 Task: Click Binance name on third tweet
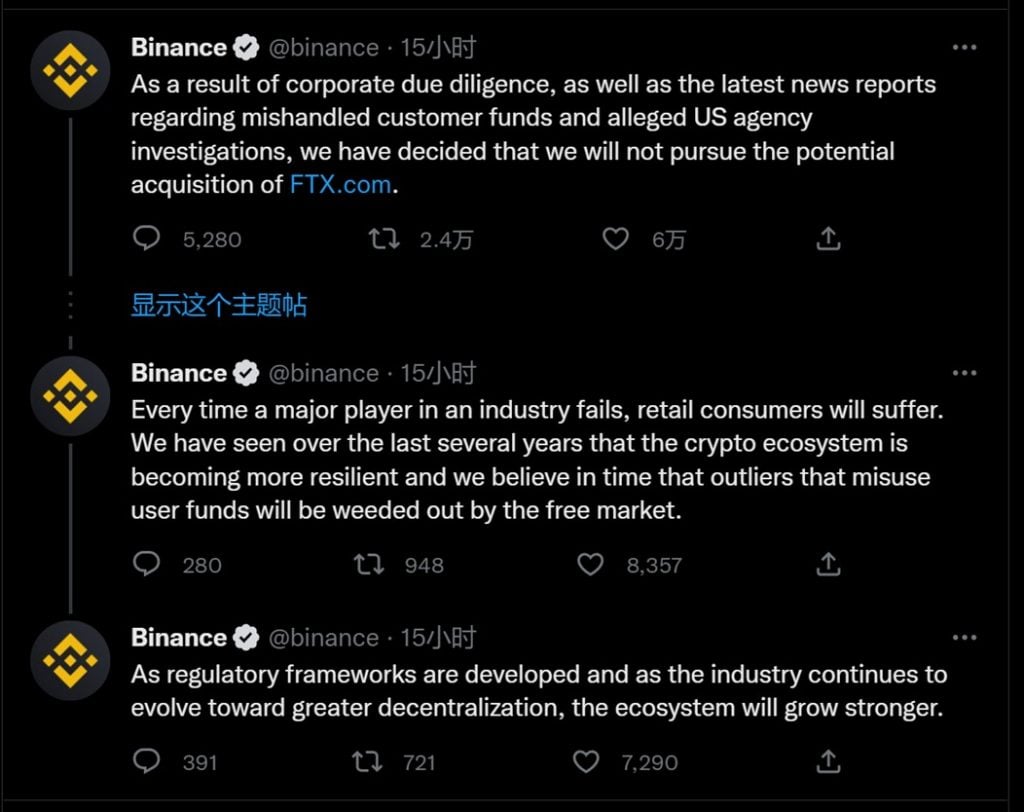click(179, 638)
